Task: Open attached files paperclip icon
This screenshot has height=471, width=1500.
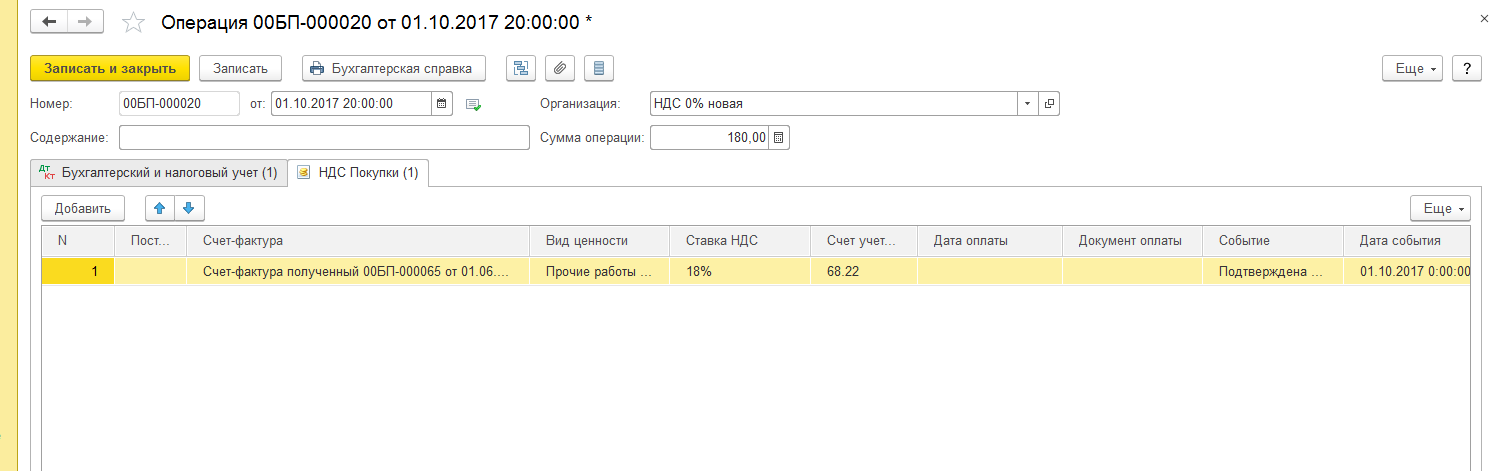Action: (x=560, y=68)
